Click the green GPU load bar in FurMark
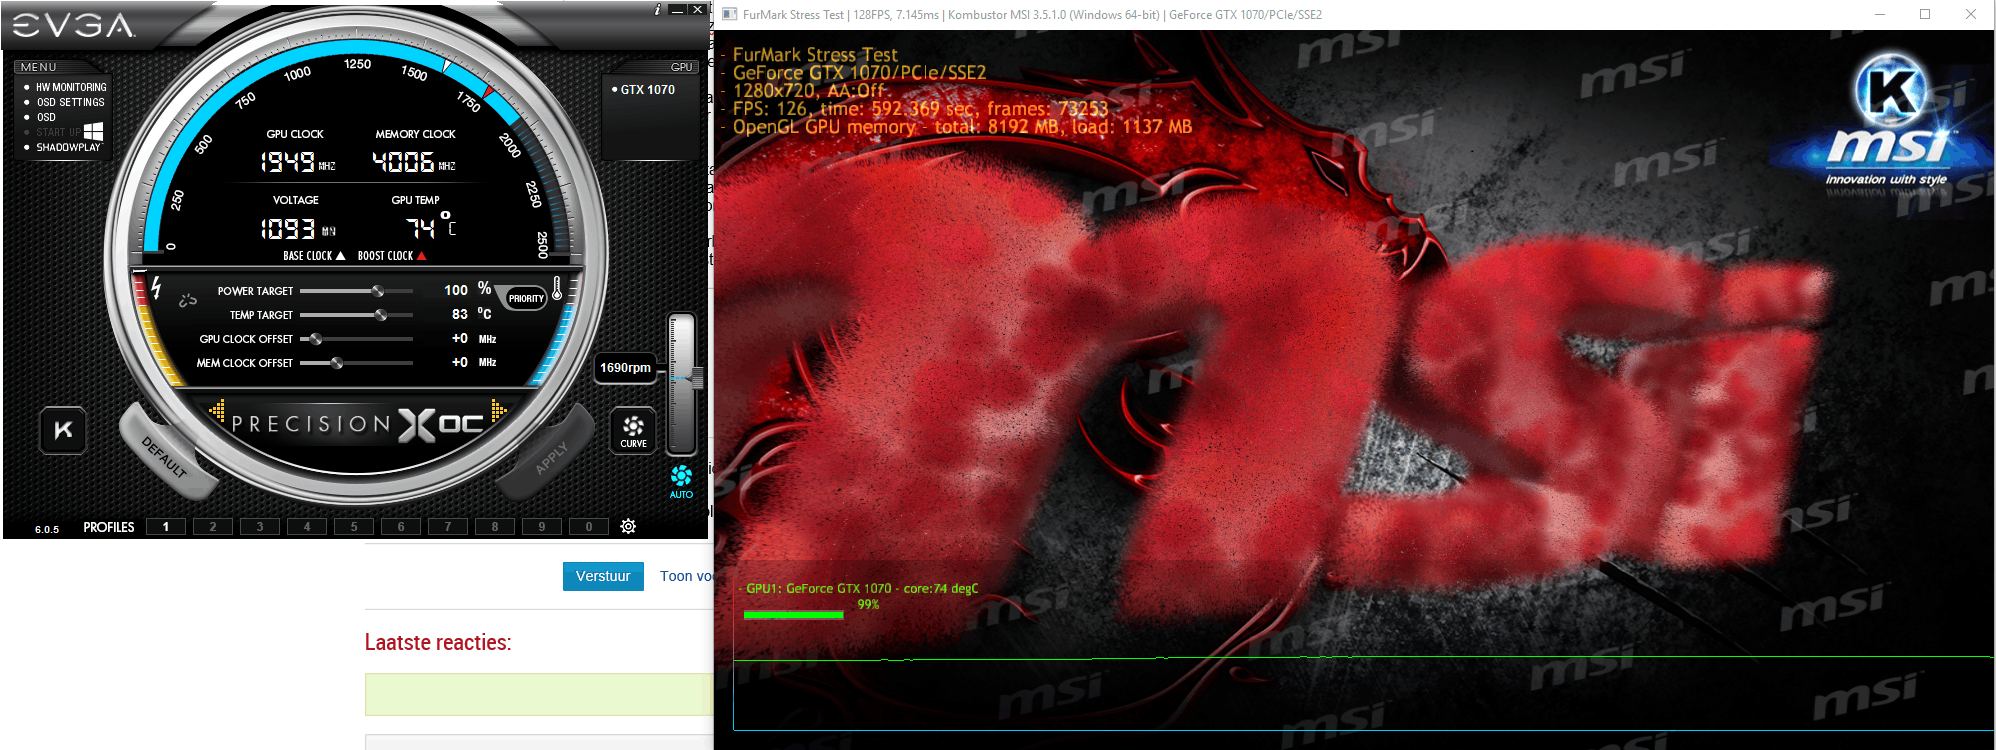 coord(794,614)
